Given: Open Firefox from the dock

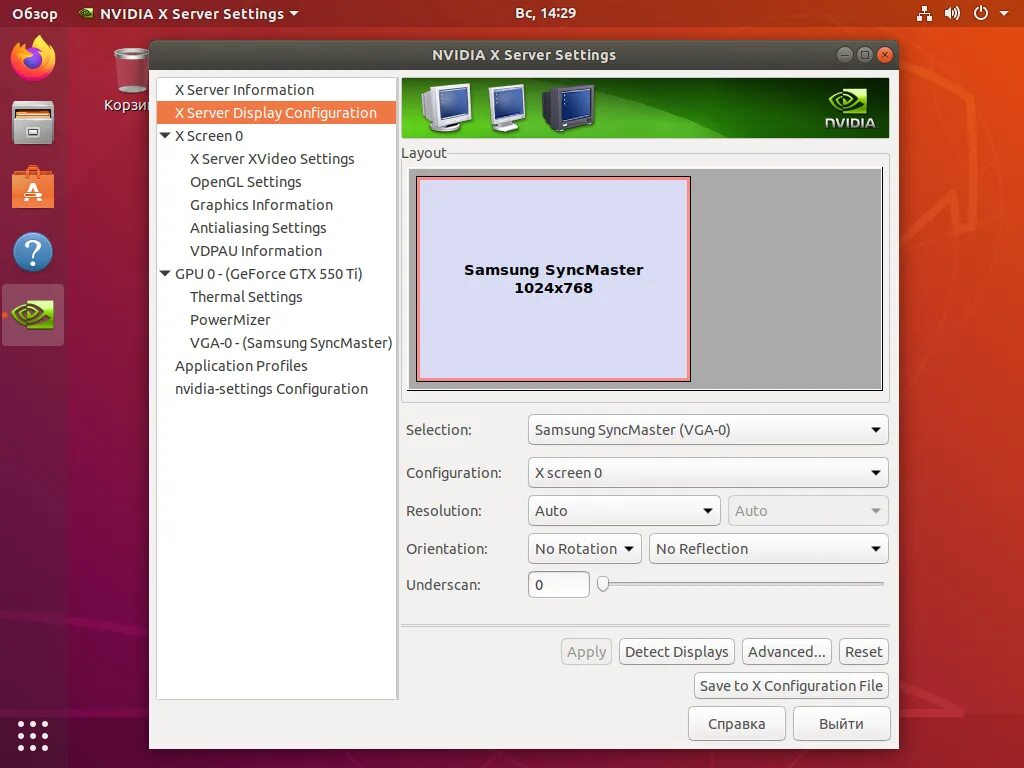Looking at the screenshot, I should (33, 59).
